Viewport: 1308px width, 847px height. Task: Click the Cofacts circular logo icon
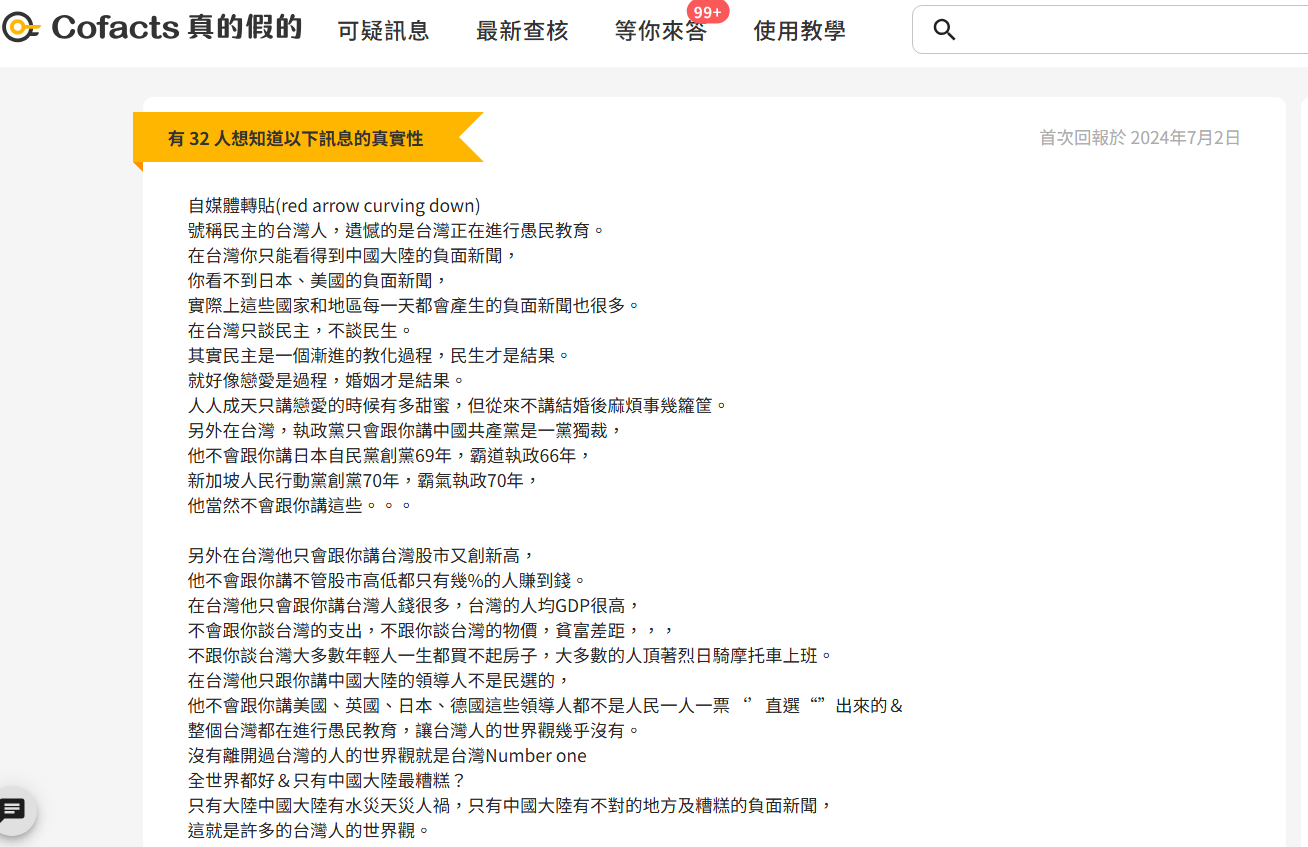pos(20,28)
